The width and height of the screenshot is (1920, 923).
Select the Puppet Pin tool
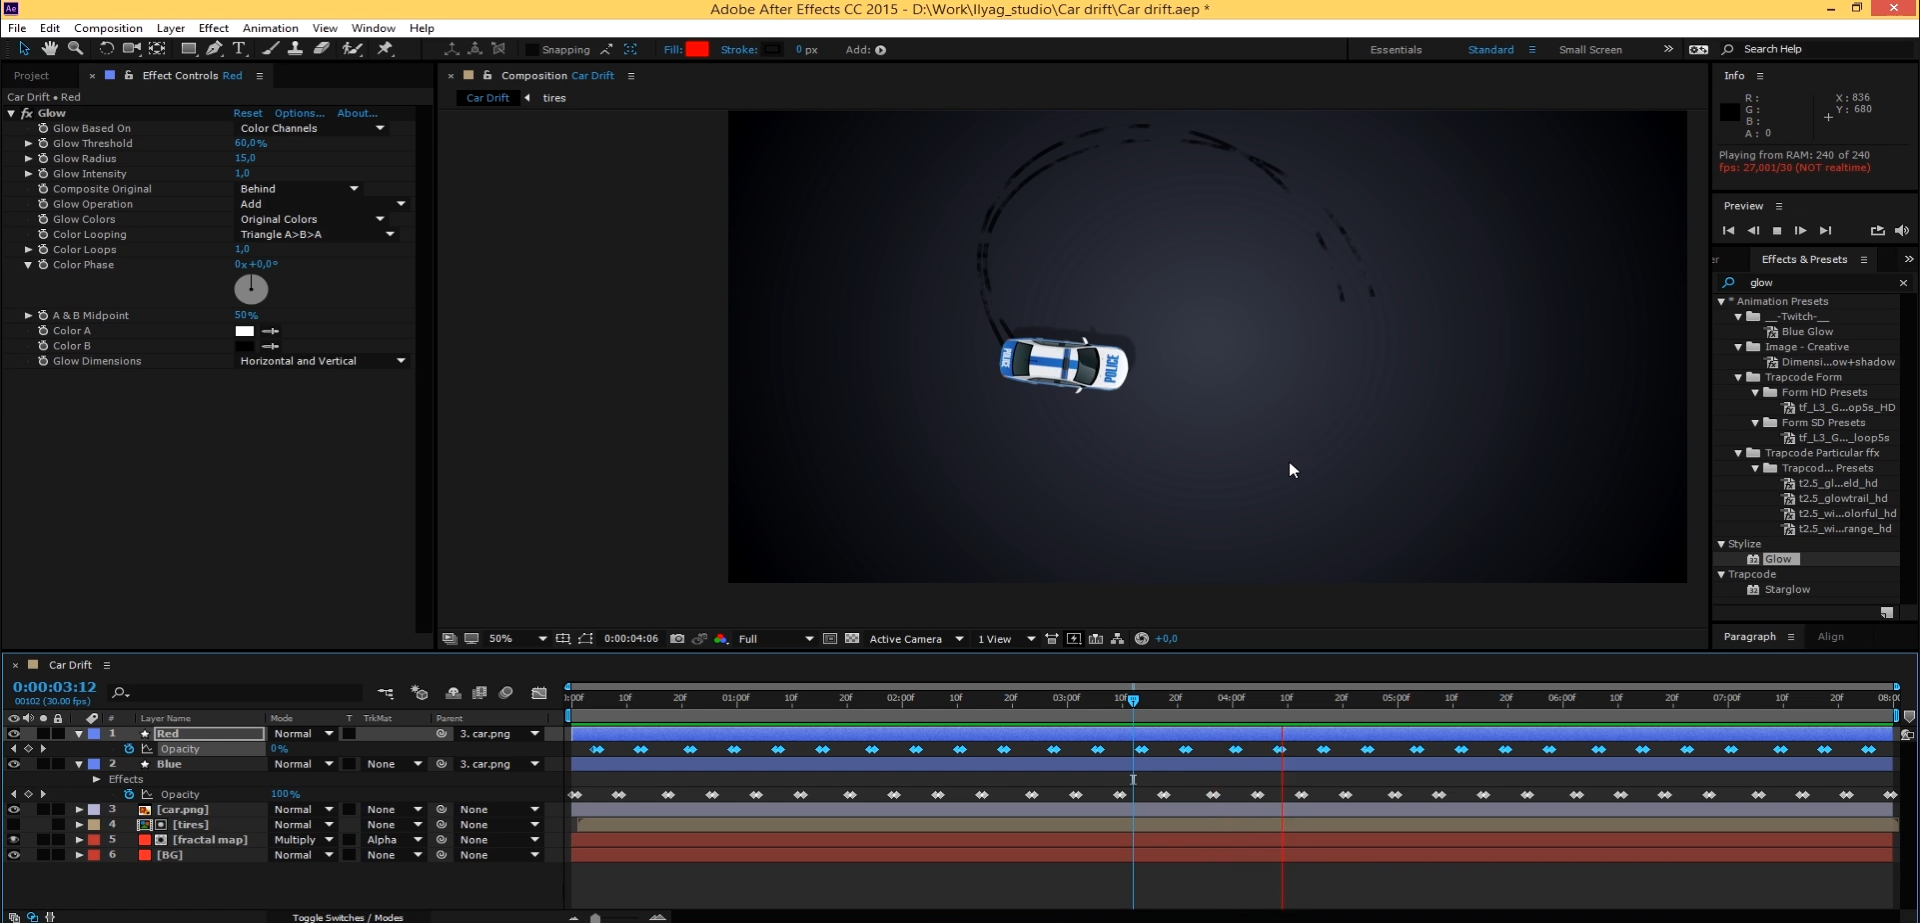coord(385,48)
